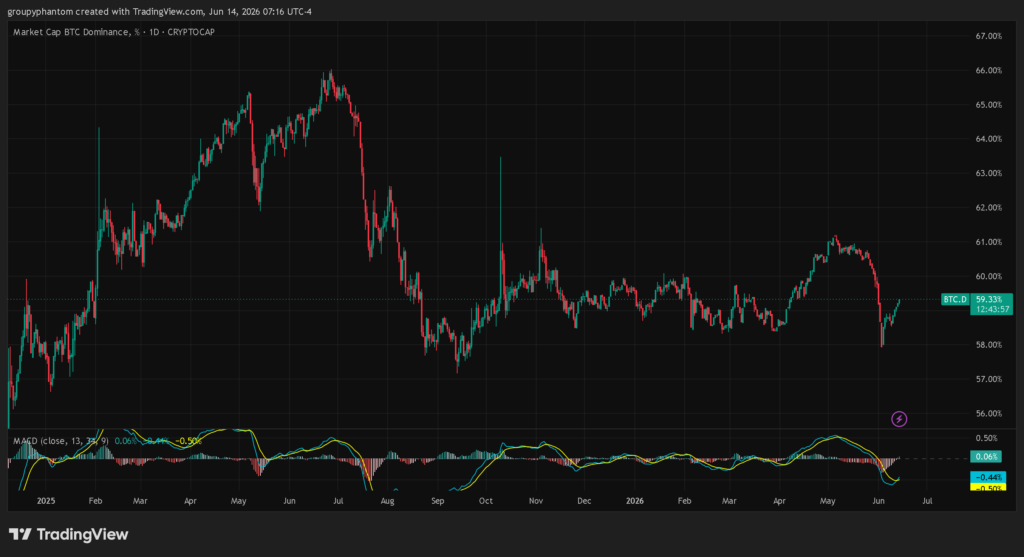Click the purple lightning bolt icon
Viewport: 1024px width, 557px height.
click(x=899, y=419)
